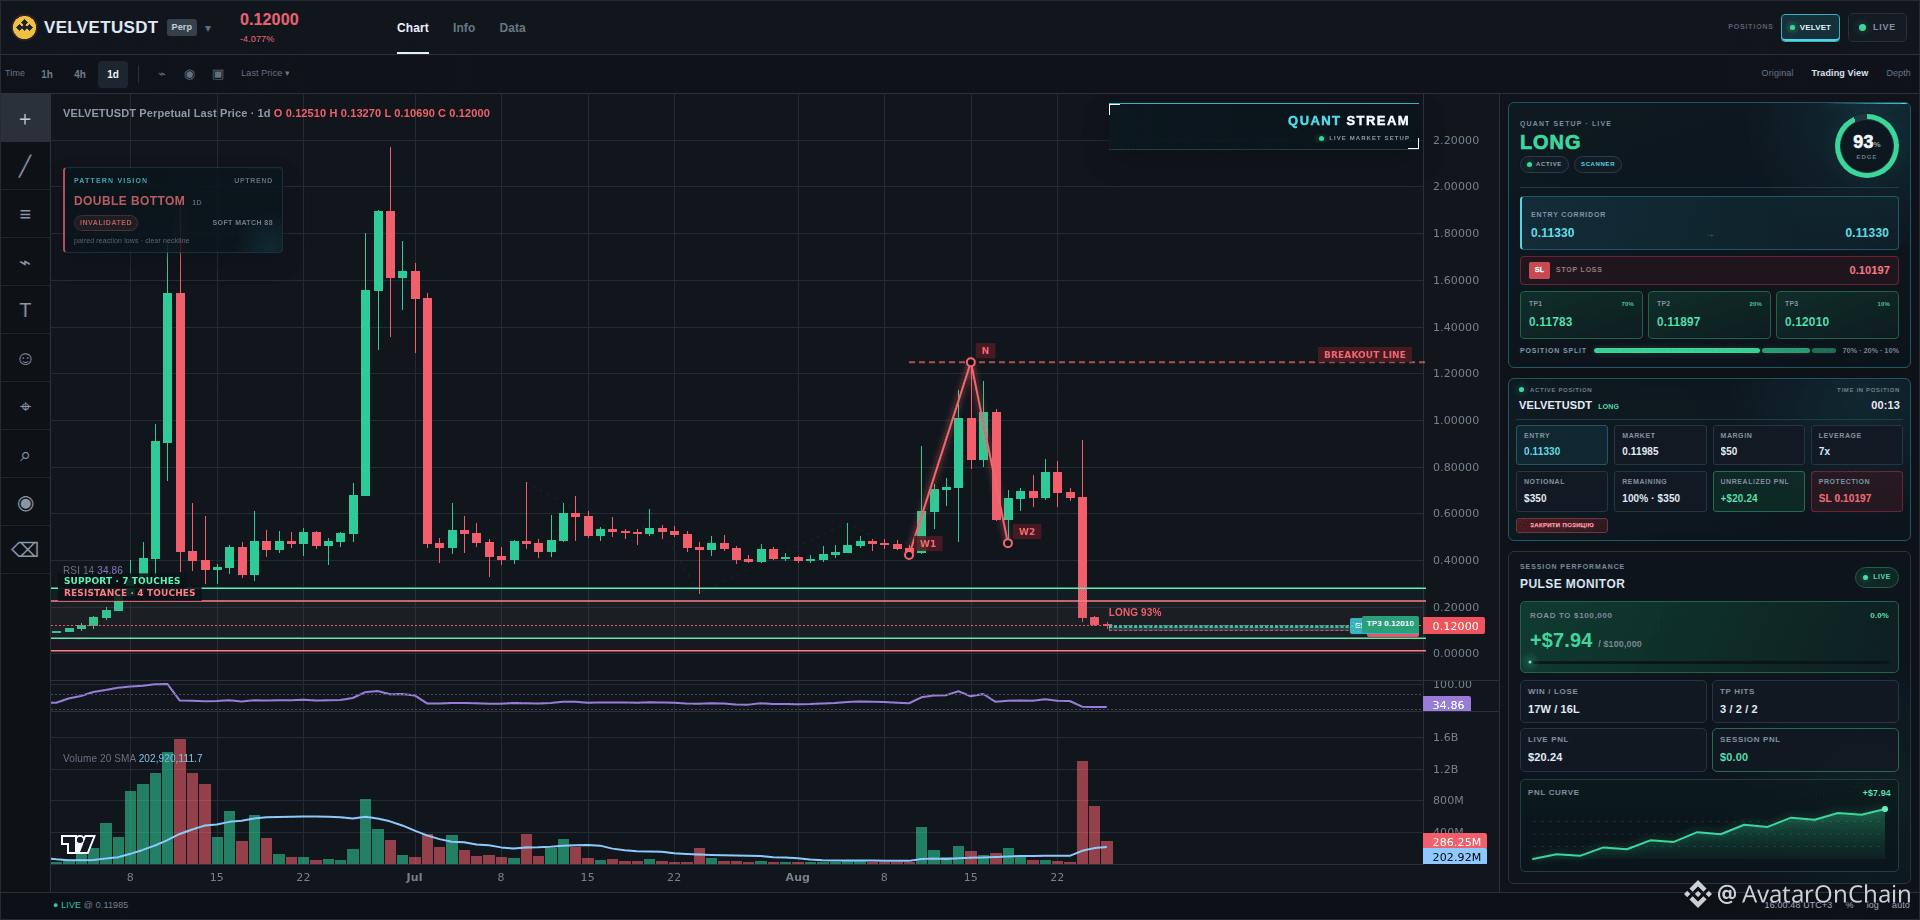Screen dimensions: 1920x920
Task: Click the Perp contract type badge
Action: click(182, 27)
